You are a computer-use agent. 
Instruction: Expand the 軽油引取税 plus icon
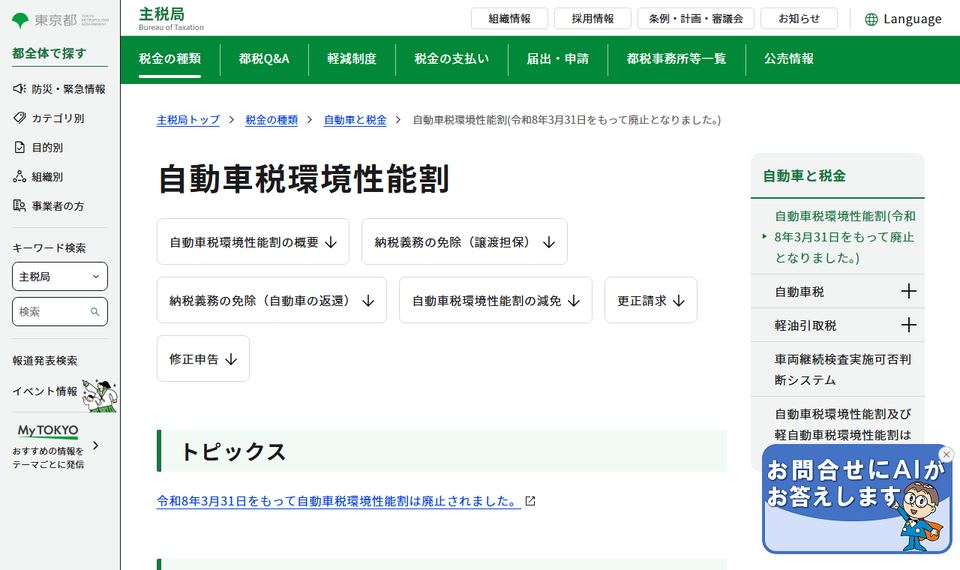click(x=909, y=325)
